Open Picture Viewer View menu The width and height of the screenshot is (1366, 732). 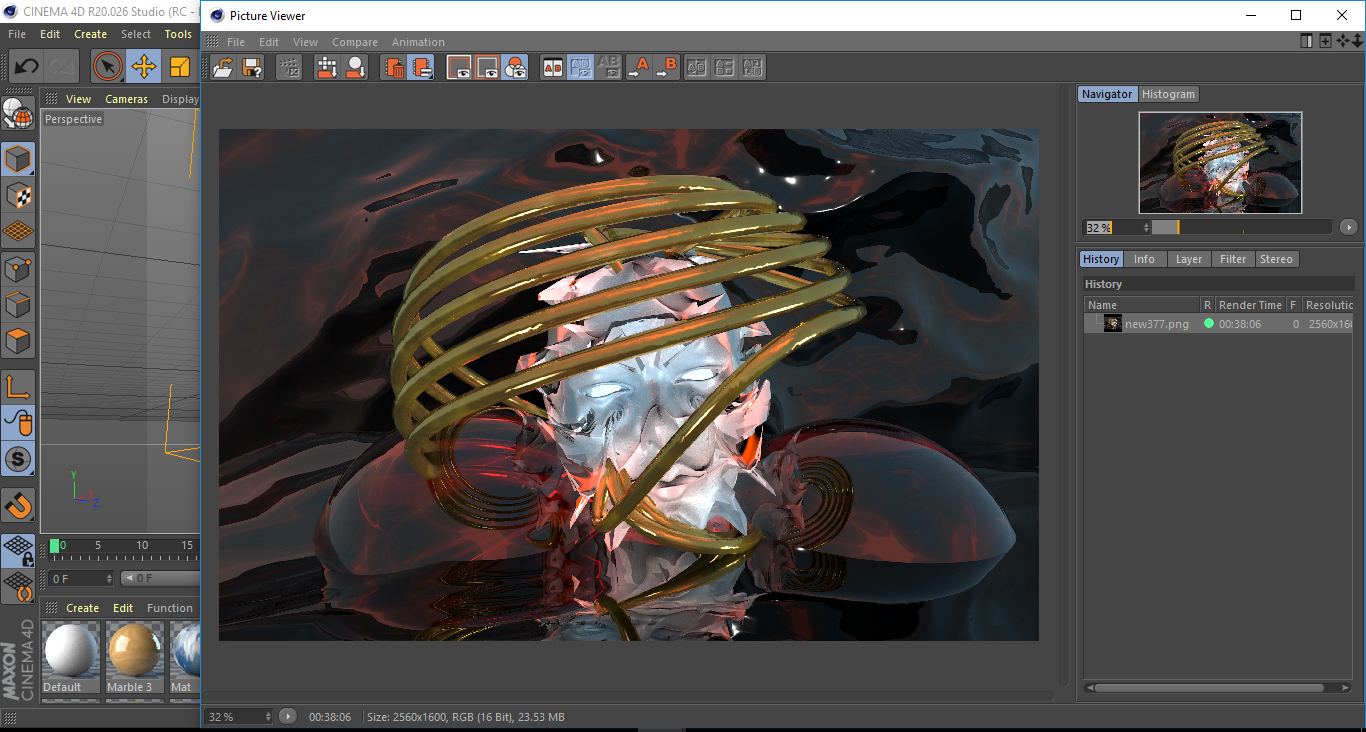305,42
